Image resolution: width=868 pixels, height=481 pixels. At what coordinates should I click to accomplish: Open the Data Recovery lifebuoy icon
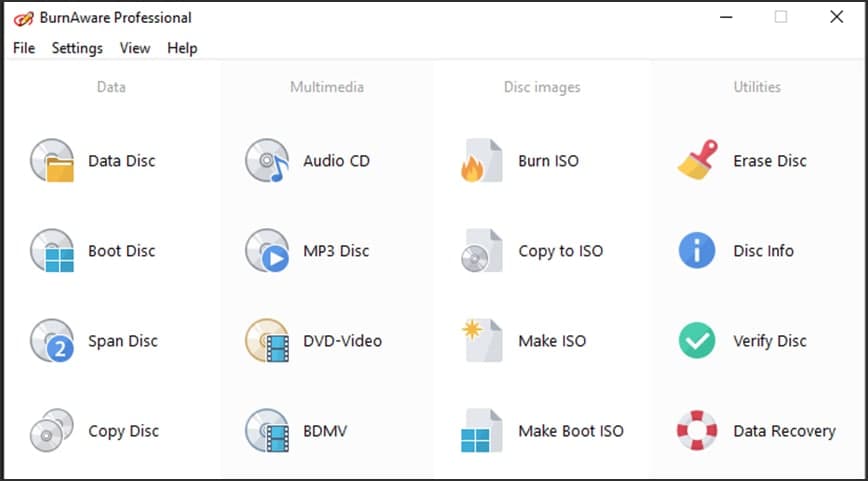tap(697, 431)
